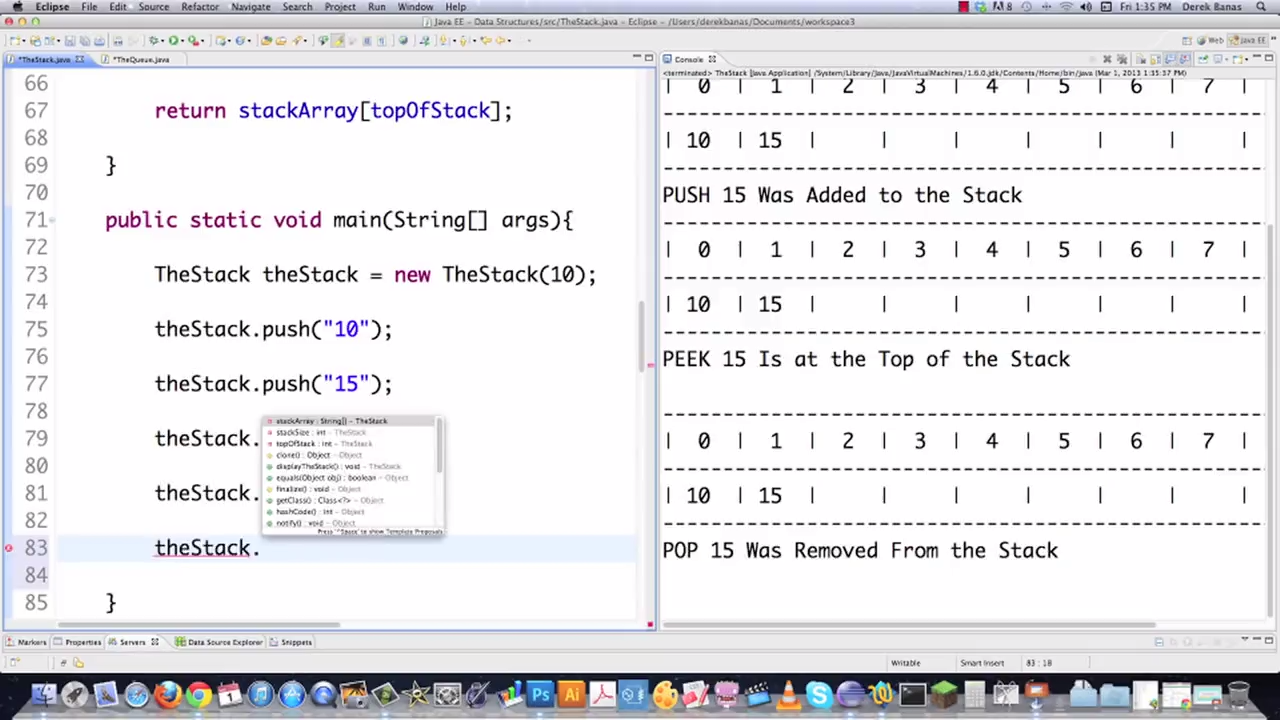Open Debug button dropdown arrow
1280x720 pixels.
pyautogui.click(x=162, y=40)
